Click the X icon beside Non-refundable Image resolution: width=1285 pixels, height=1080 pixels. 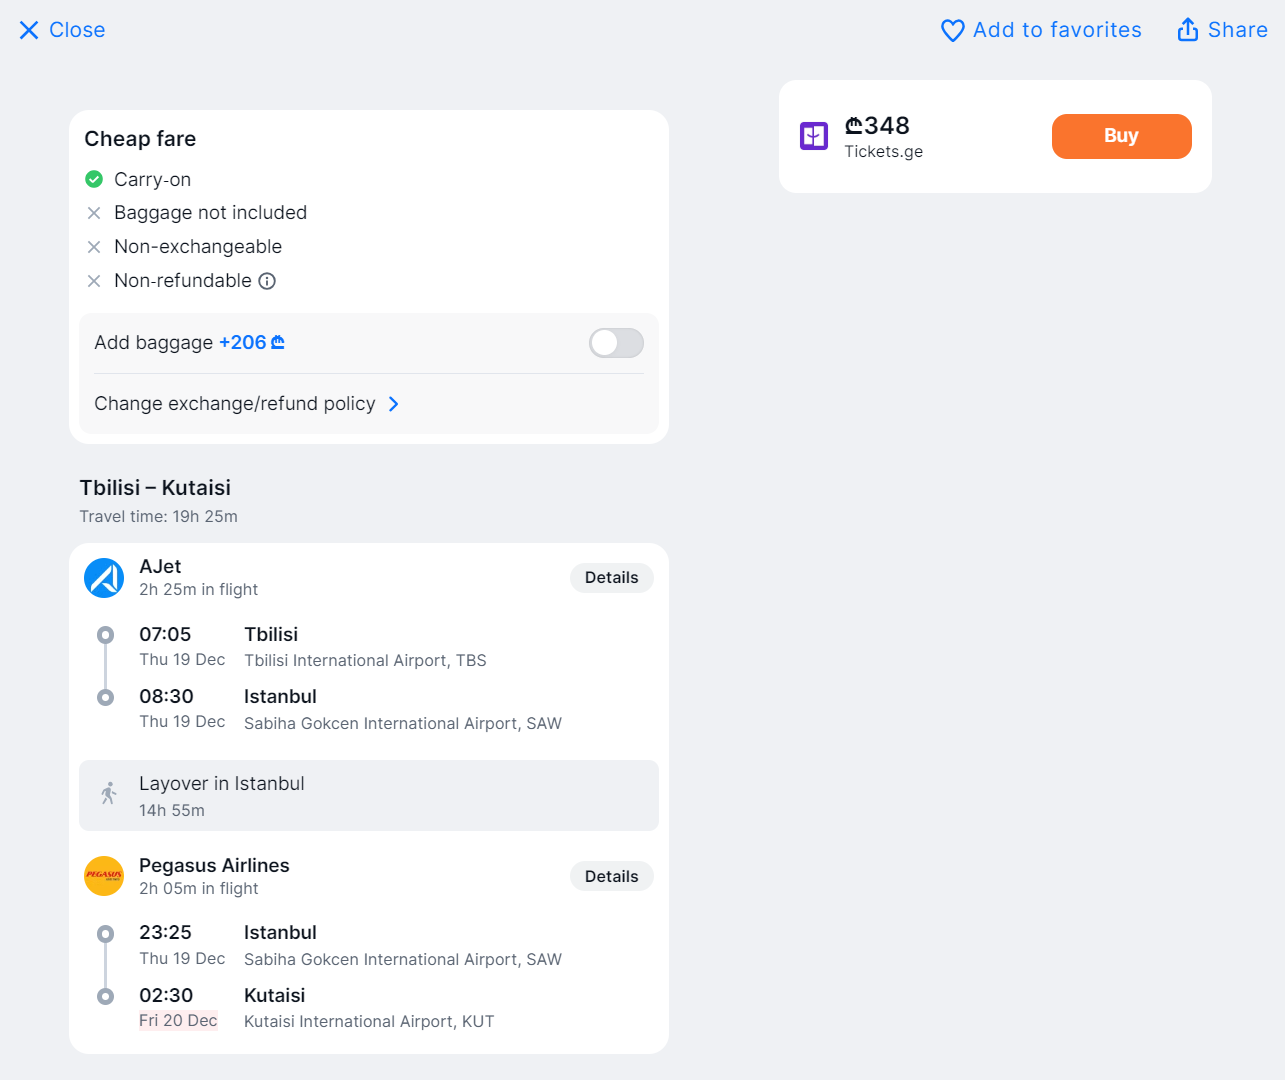[x=94, y=281]
